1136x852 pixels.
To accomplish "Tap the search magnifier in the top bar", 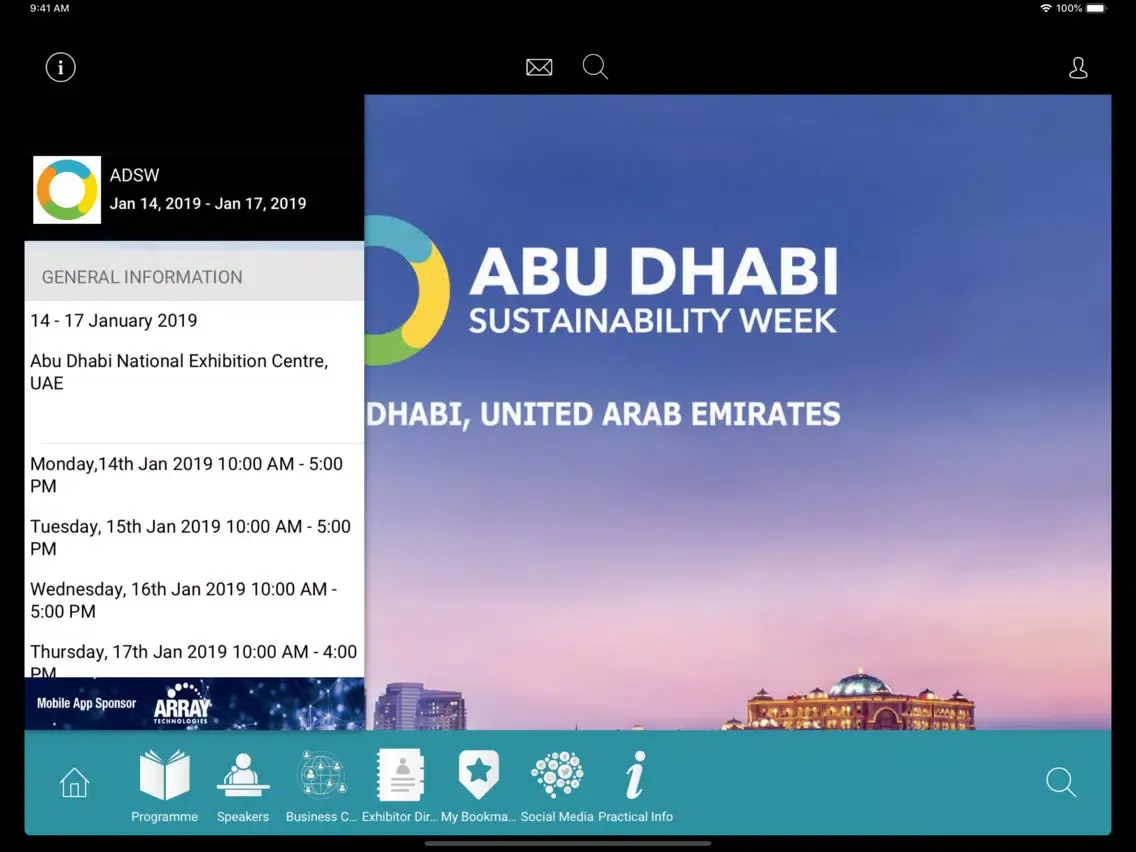I will (595, 67).
